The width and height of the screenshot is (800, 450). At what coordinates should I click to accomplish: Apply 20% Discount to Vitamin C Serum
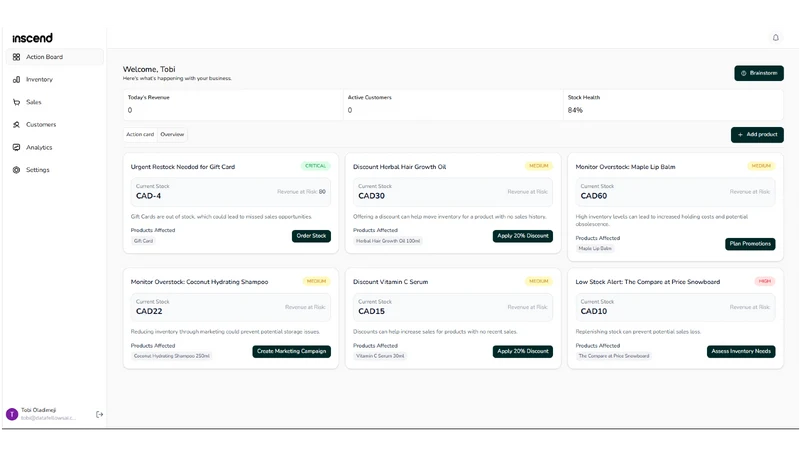click(x=522, y=352)
